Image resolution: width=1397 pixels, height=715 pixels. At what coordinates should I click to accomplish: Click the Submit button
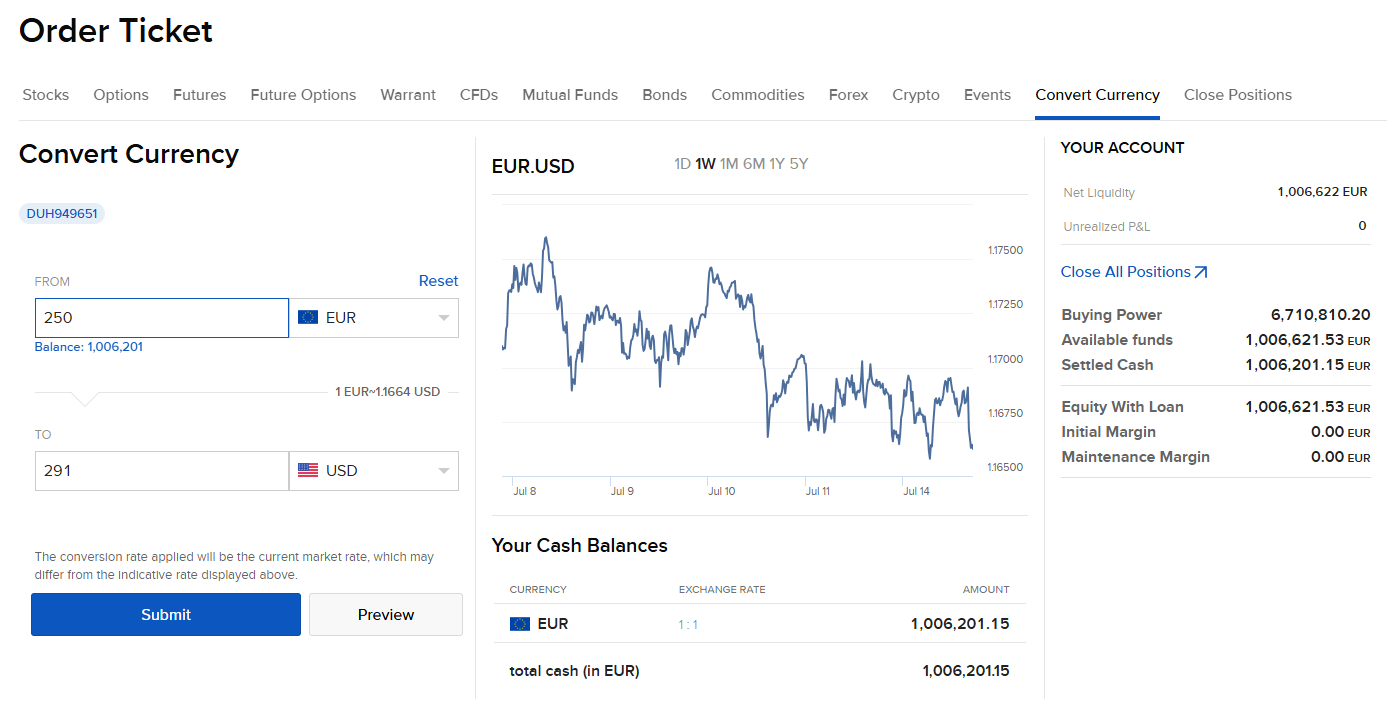165,614
